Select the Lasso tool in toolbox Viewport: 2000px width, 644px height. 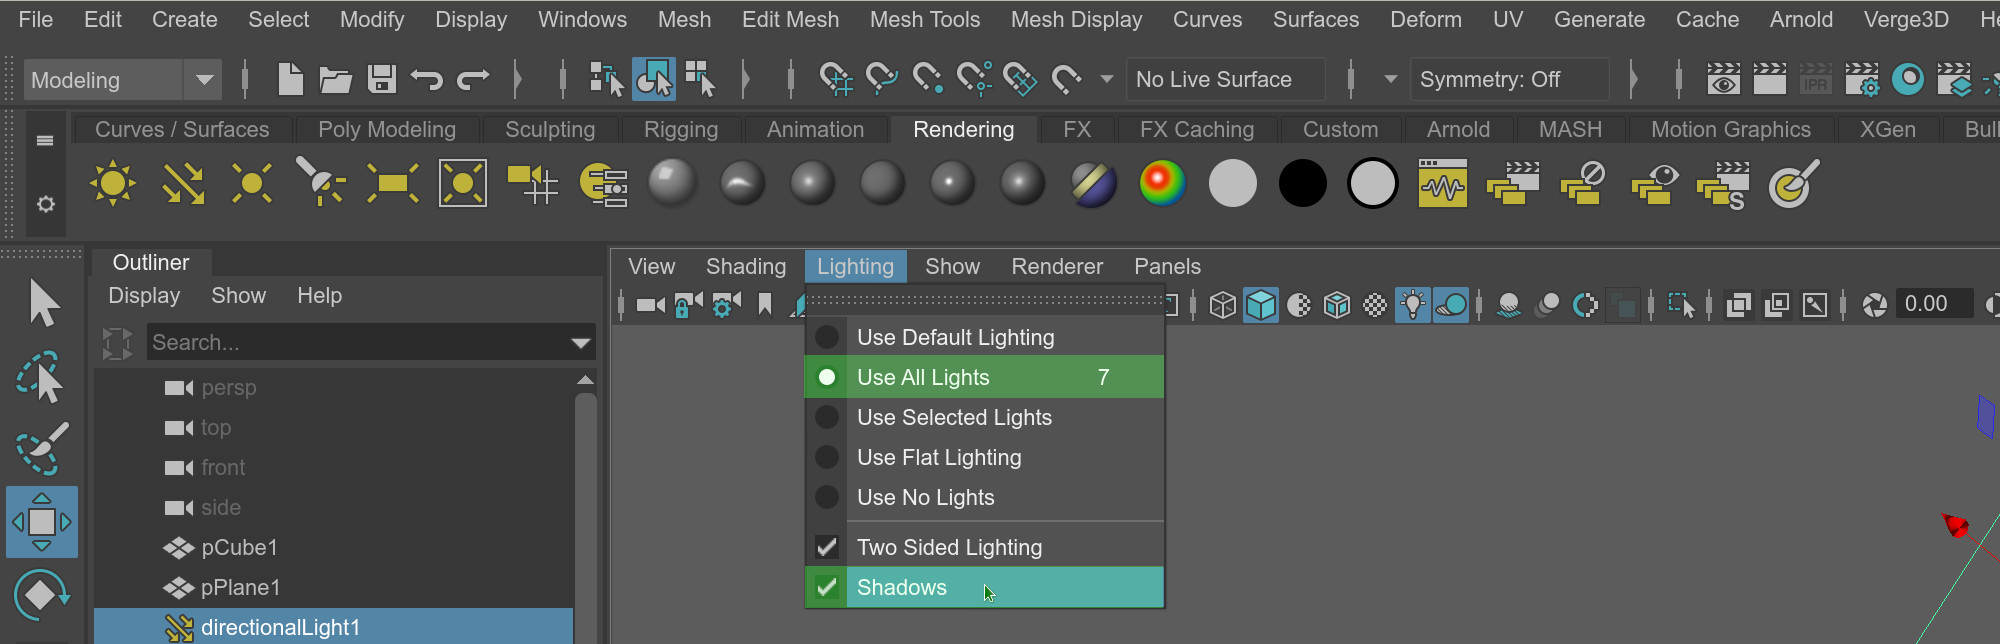41,377
